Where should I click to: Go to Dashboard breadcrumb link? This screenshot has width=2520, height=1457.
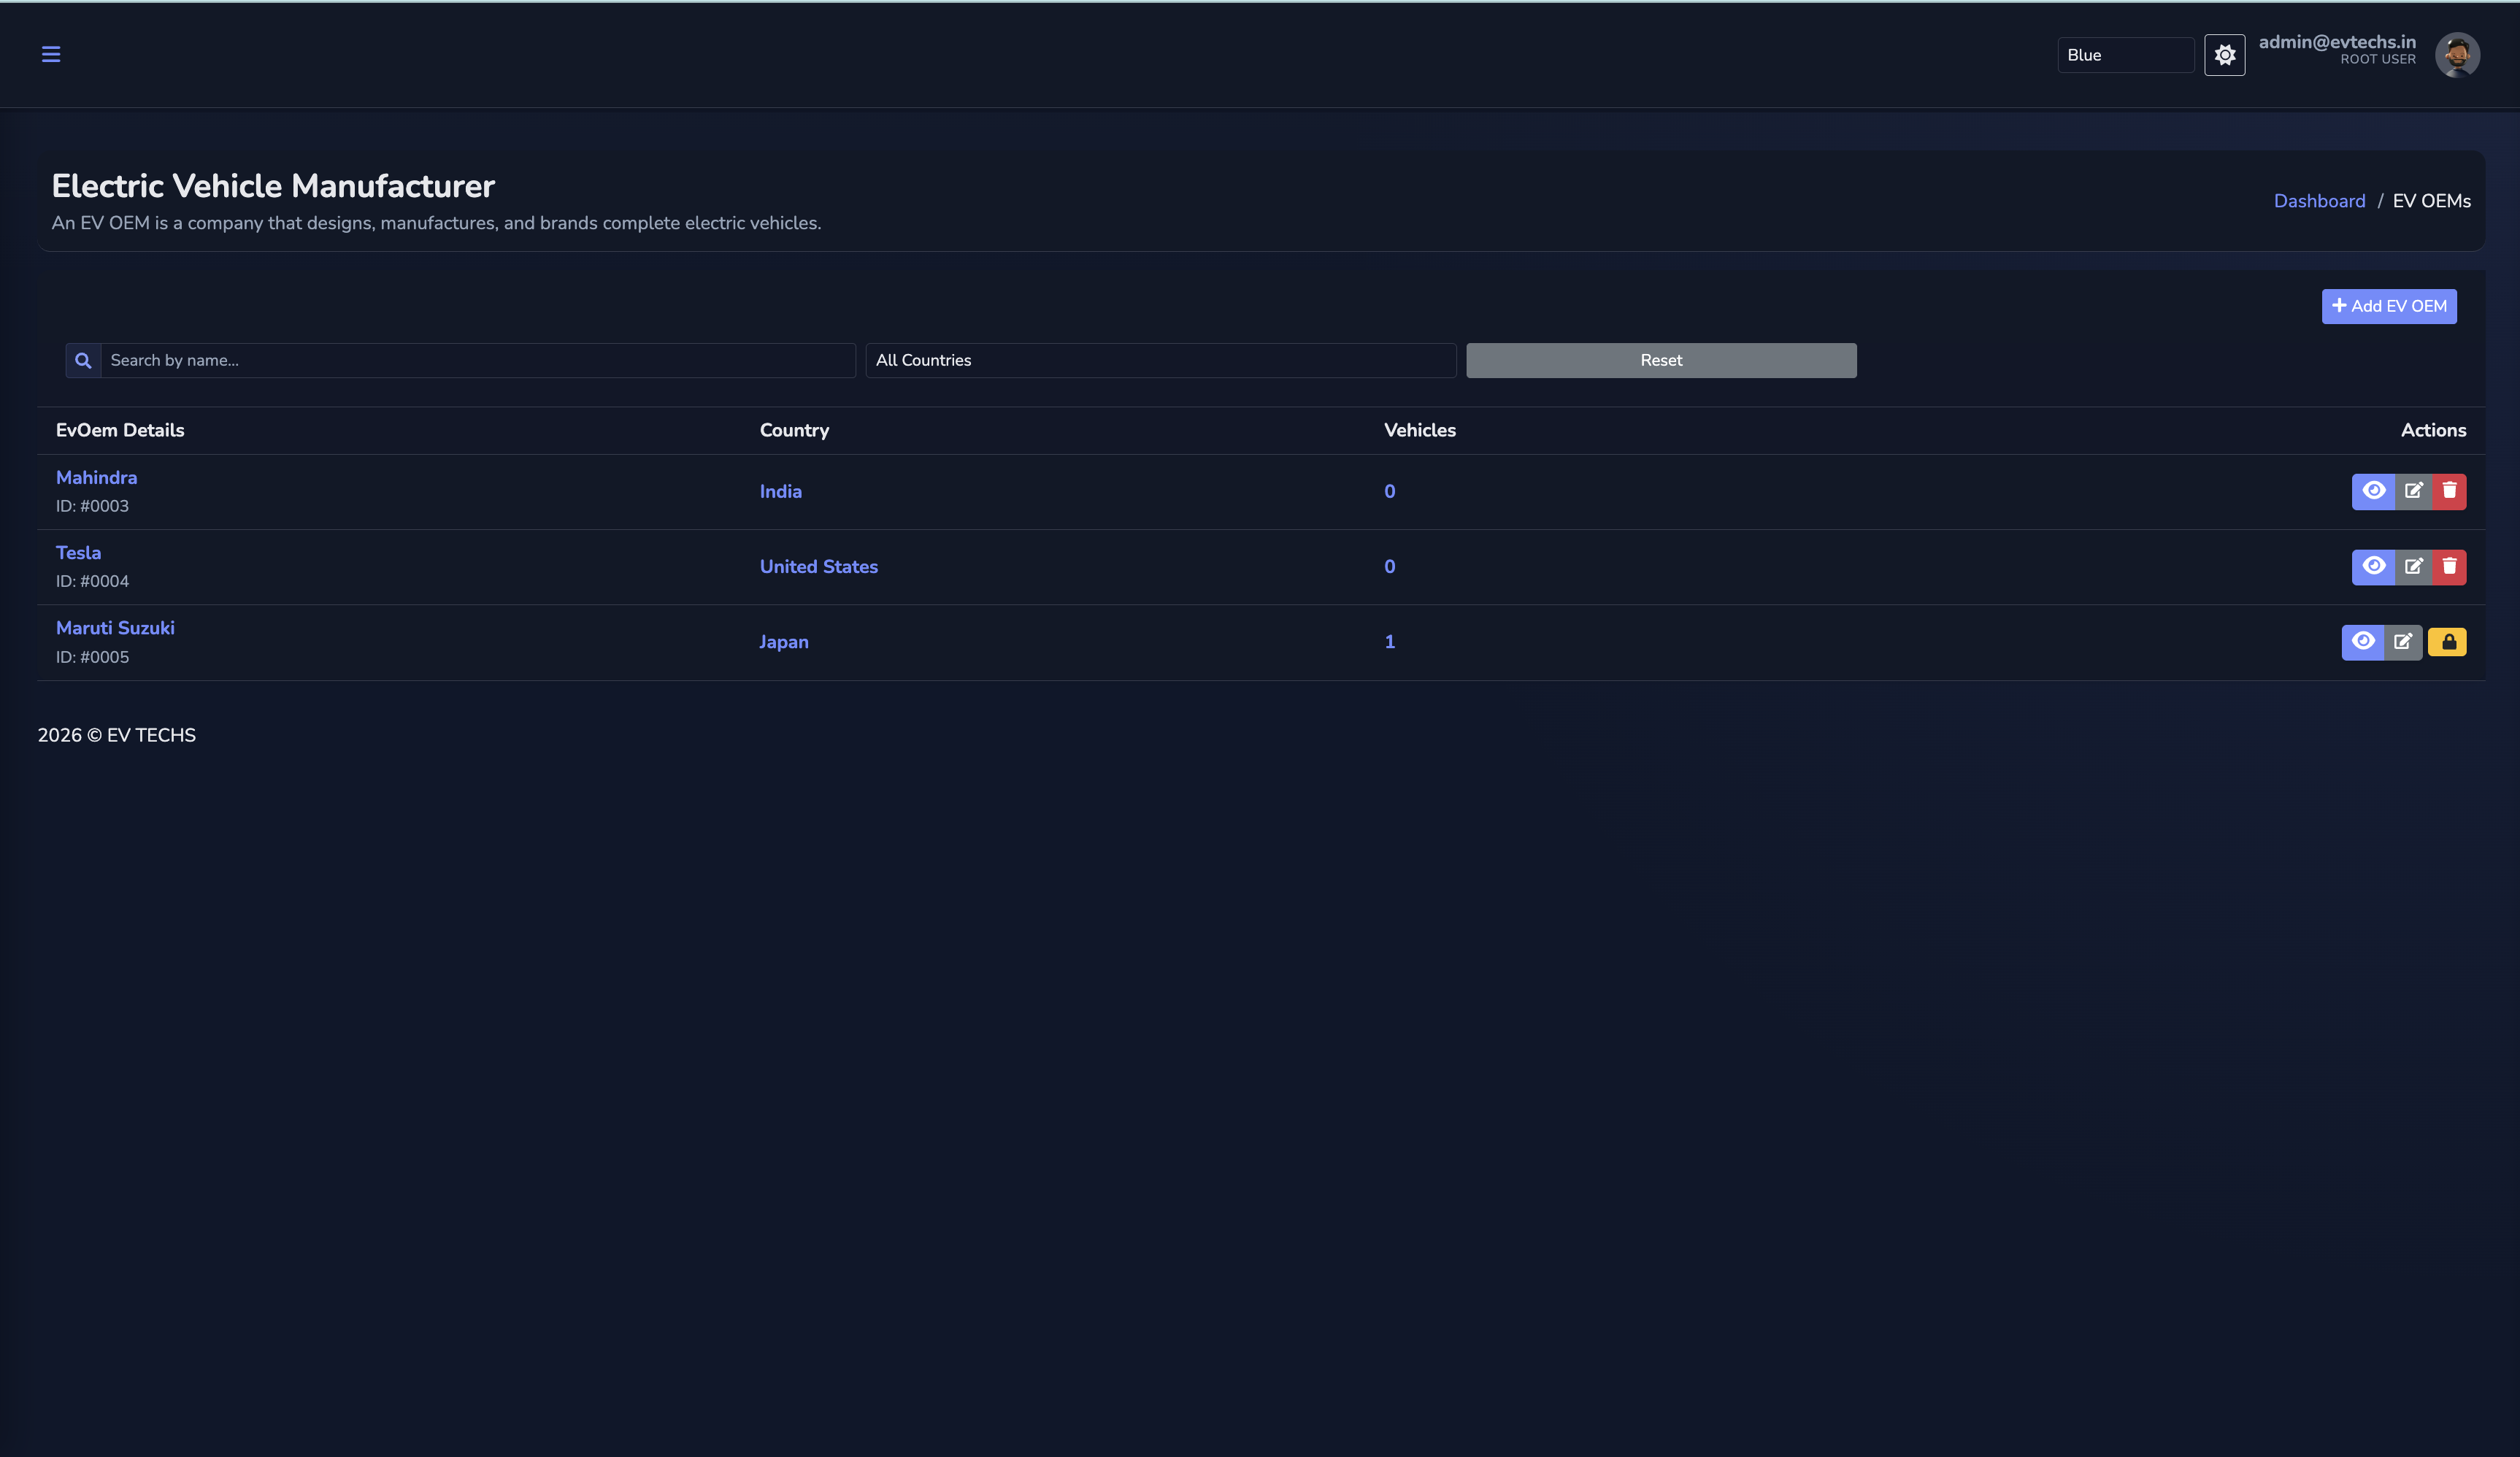click(x=2319, y=201)
